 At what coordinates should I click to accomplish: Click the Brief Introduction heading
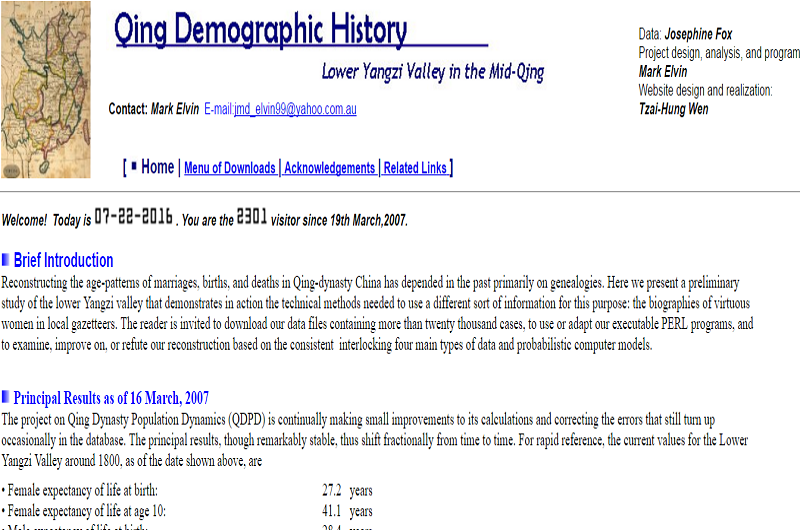tap(63, 260)
